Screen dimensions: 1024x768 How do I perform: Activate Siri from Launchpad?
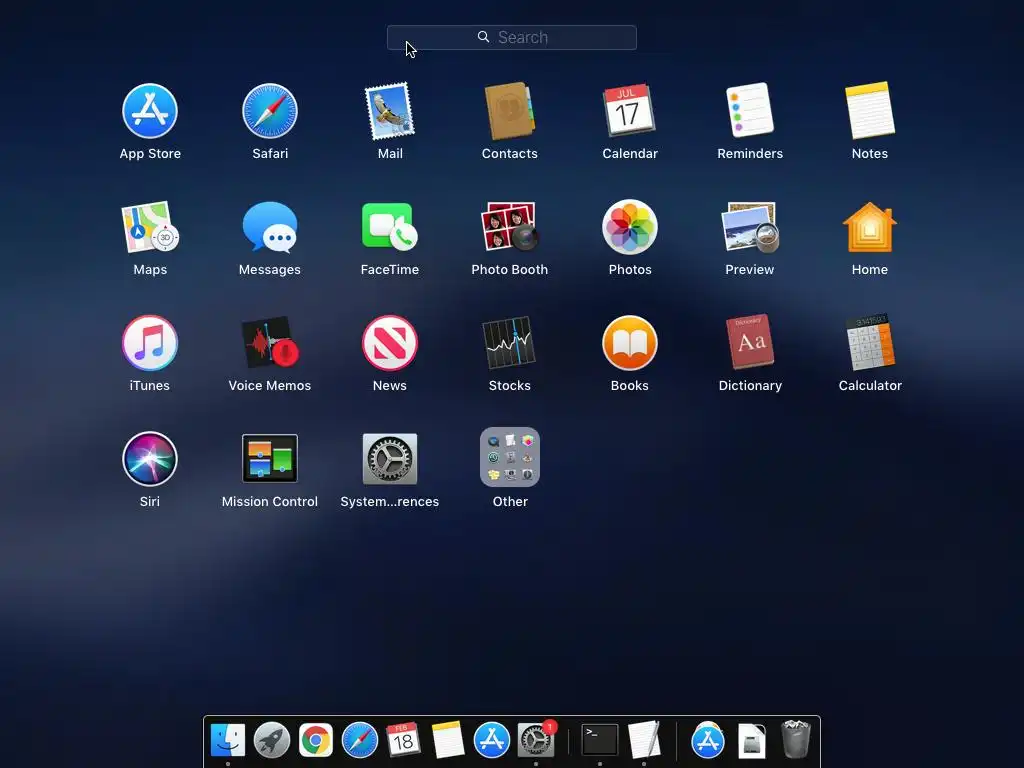[x=150, y=458]
